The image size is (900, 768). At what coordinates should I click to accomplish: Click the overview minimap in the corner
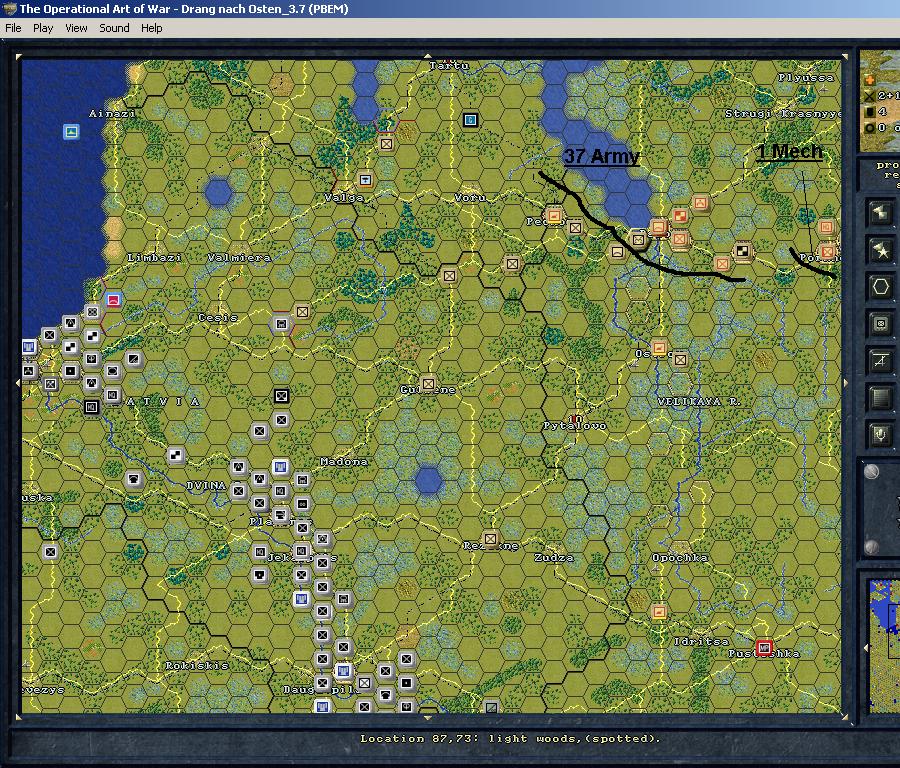tap(885, 646)
